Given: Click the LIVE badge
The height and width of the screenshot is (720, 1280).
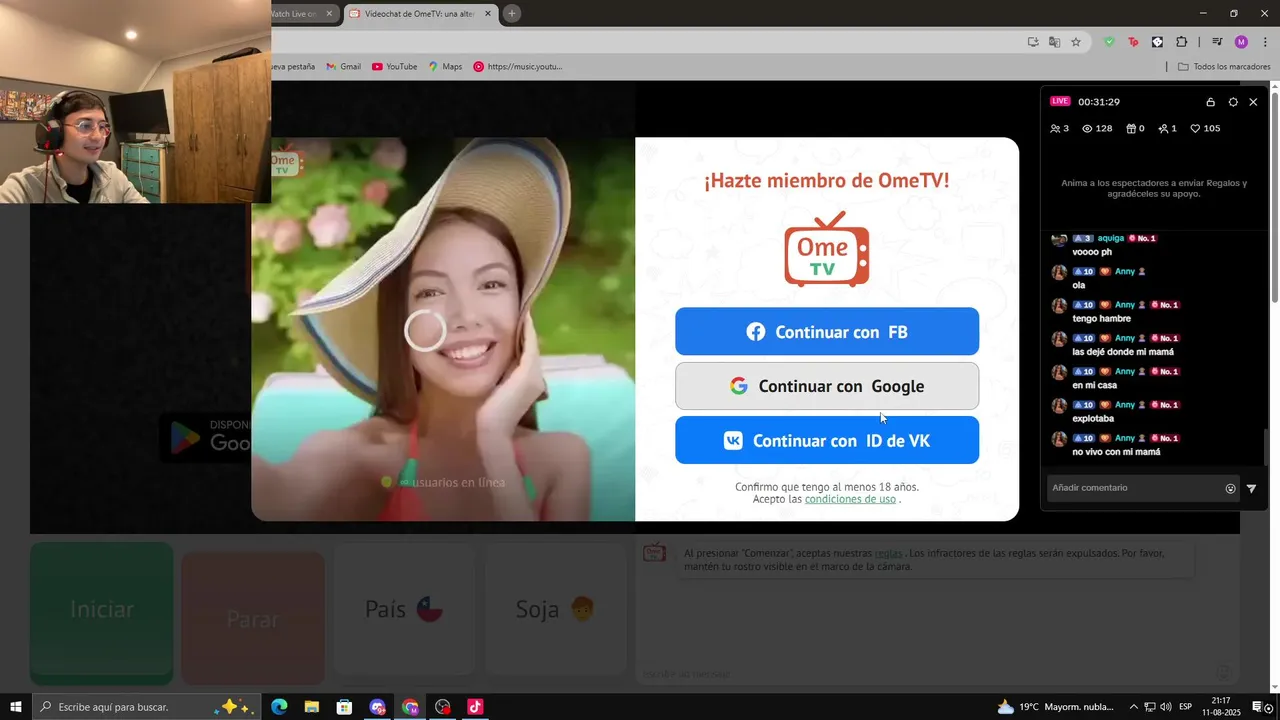Looking at the screenshot, I should pos(1061,101).
